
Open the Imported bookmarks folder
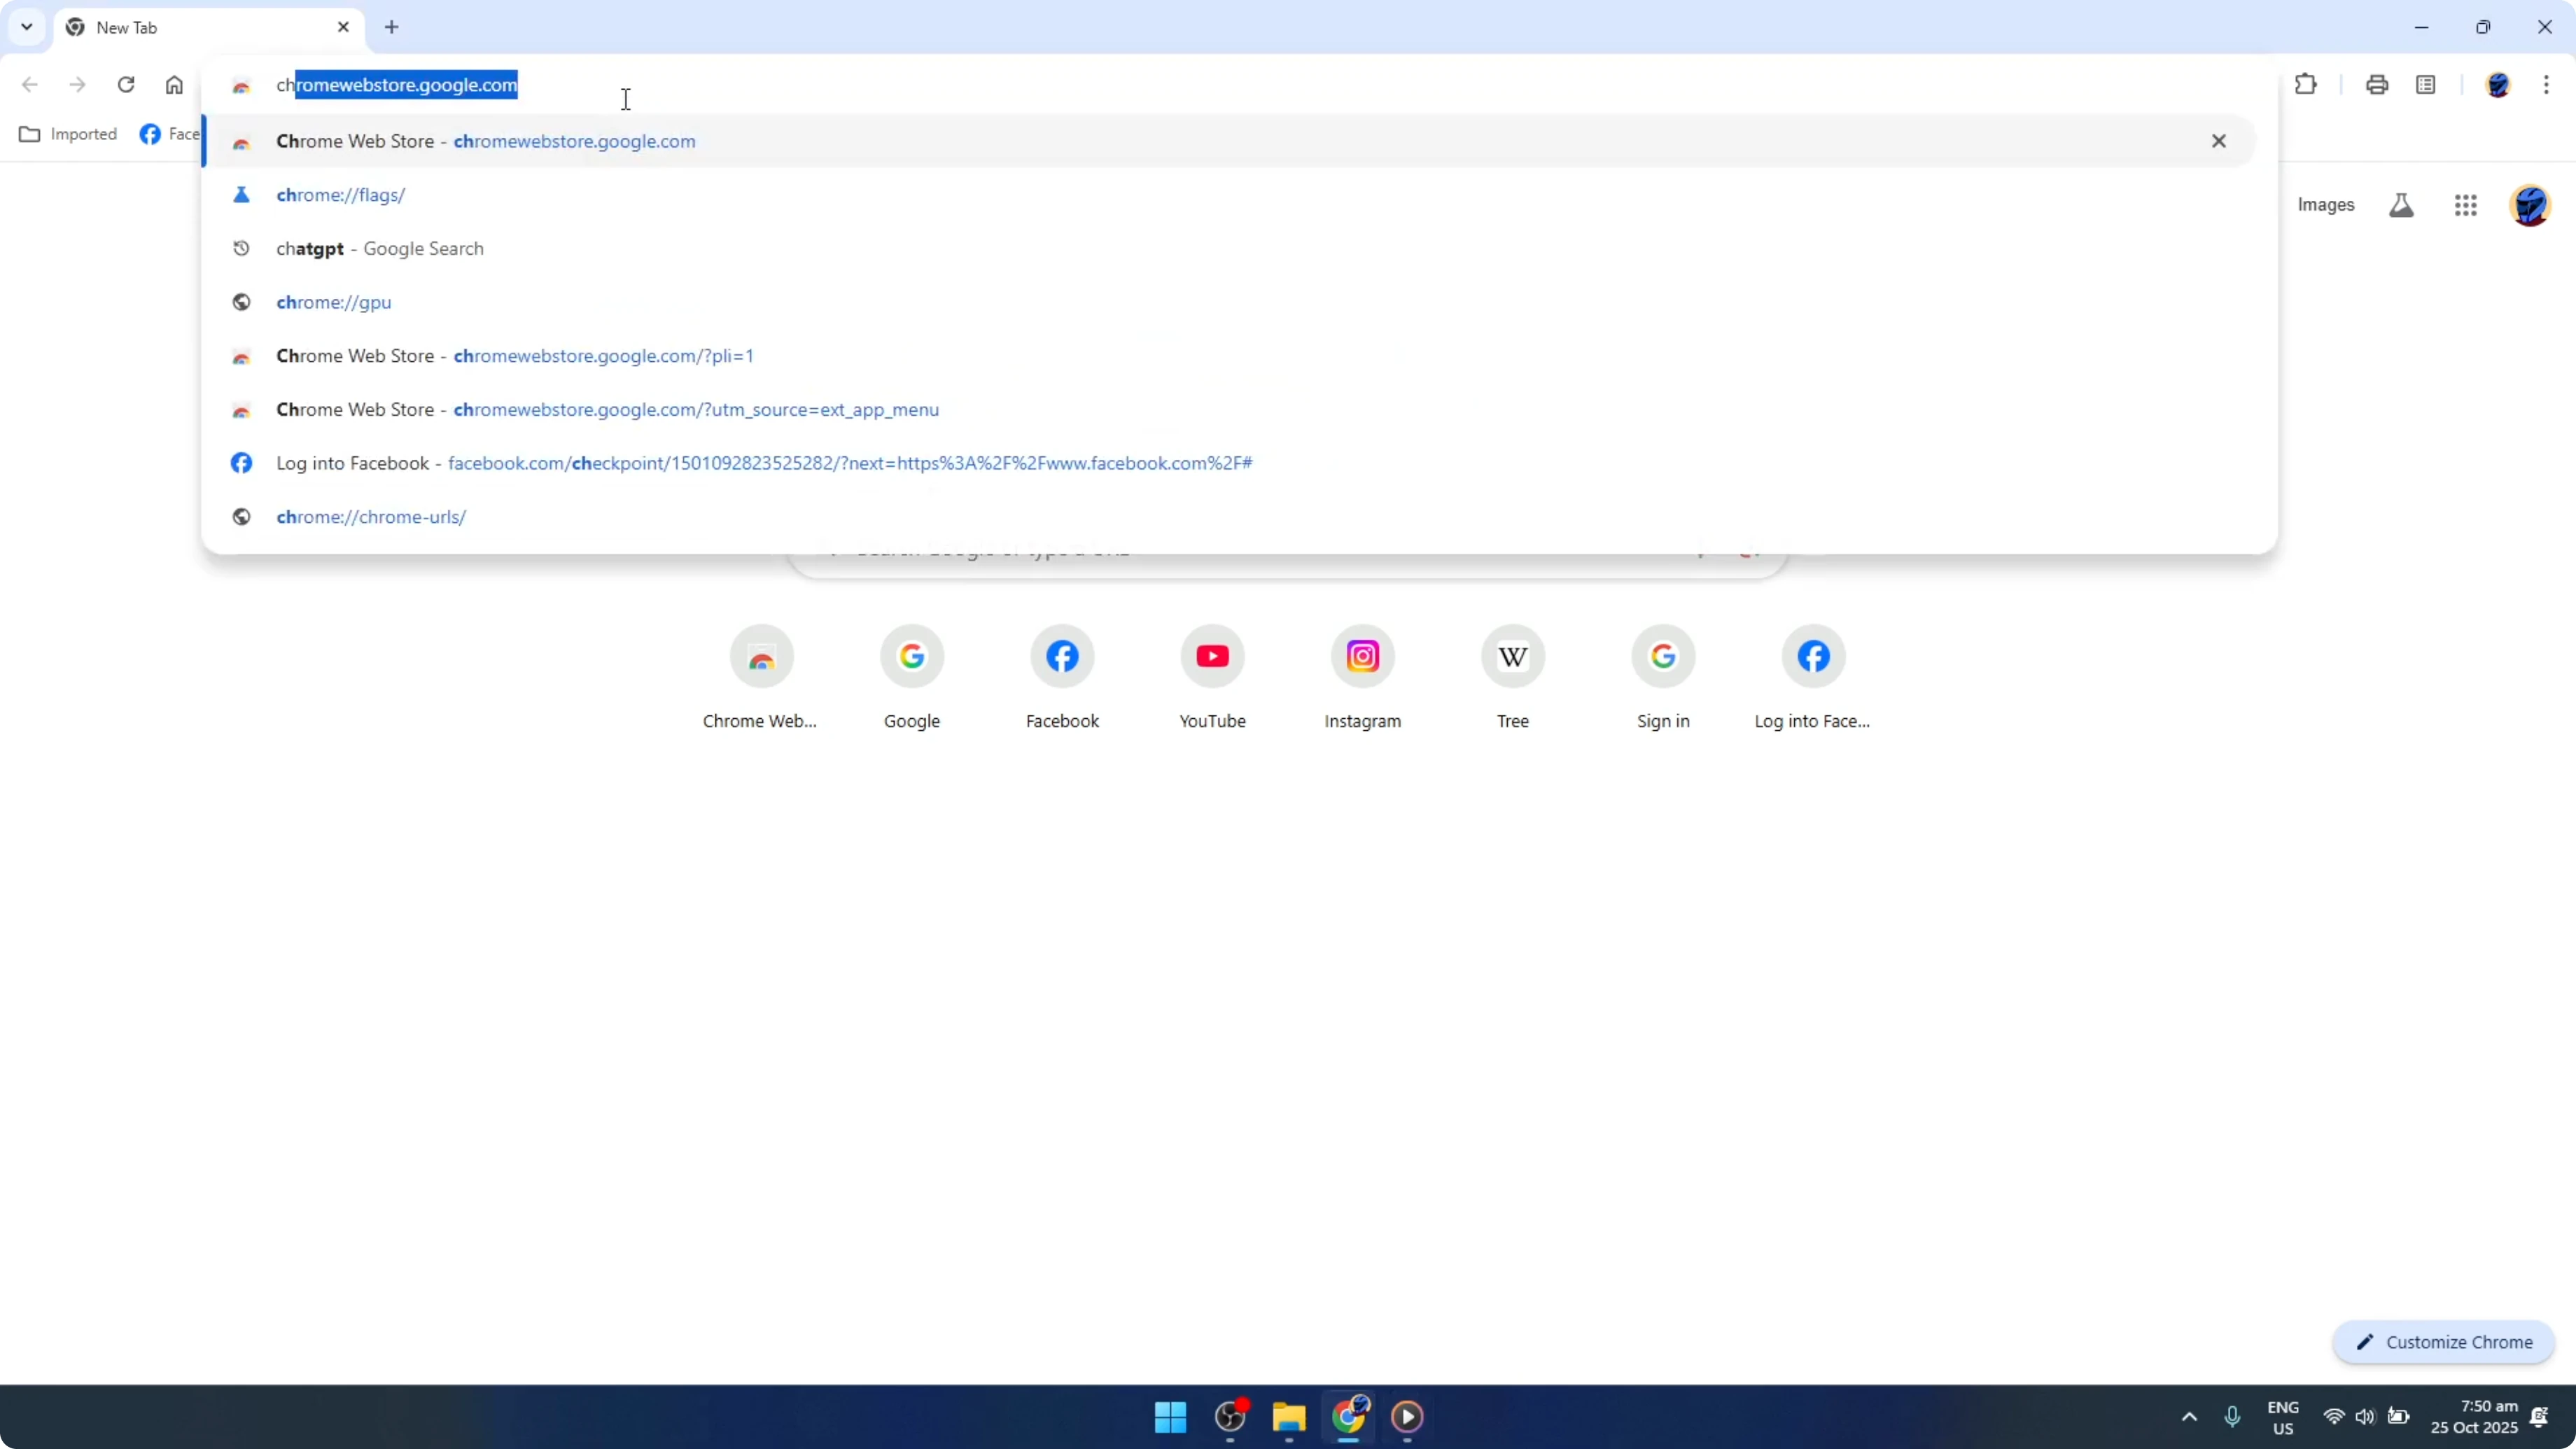pyautogui.click(x=68, y=133)
